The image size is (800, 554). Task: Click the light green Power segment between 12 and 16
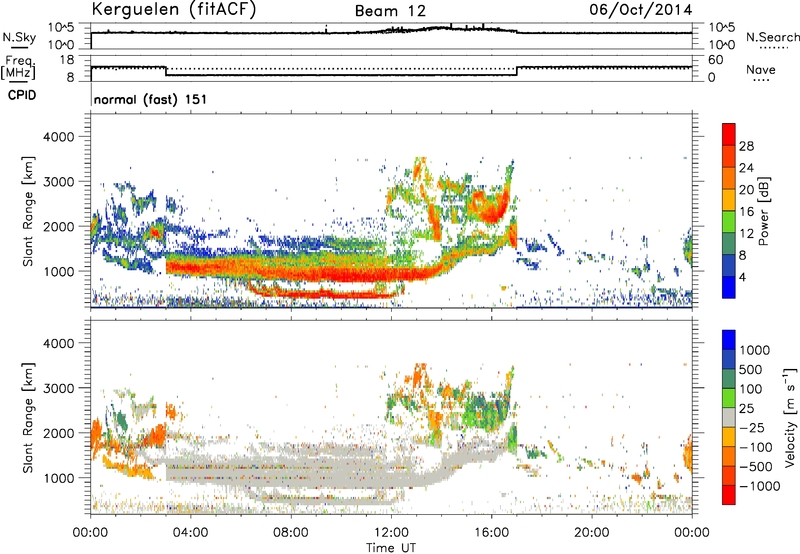click(729, 221)
